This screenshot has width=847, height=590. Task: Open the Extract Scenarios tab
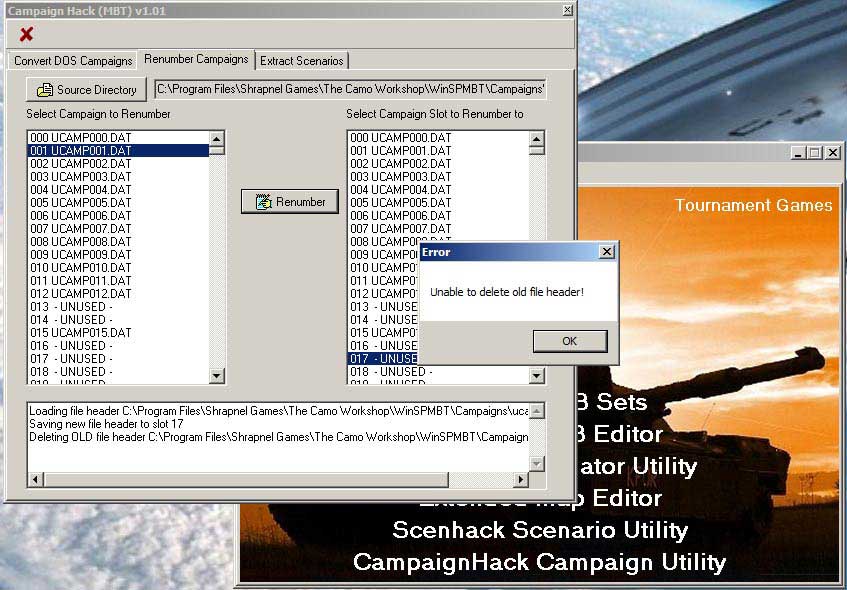point(301,61)
